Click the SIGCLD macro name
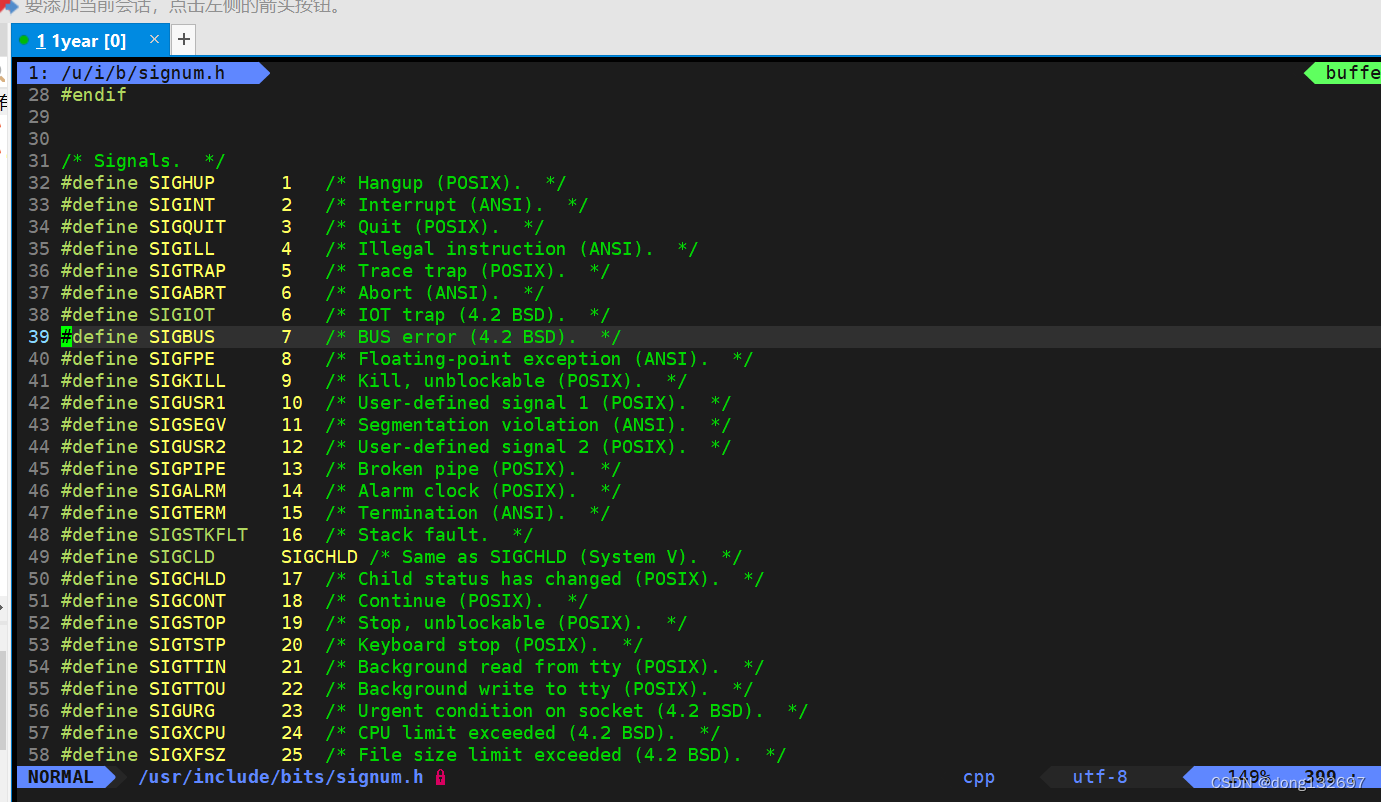 click(x=182, y=557)
